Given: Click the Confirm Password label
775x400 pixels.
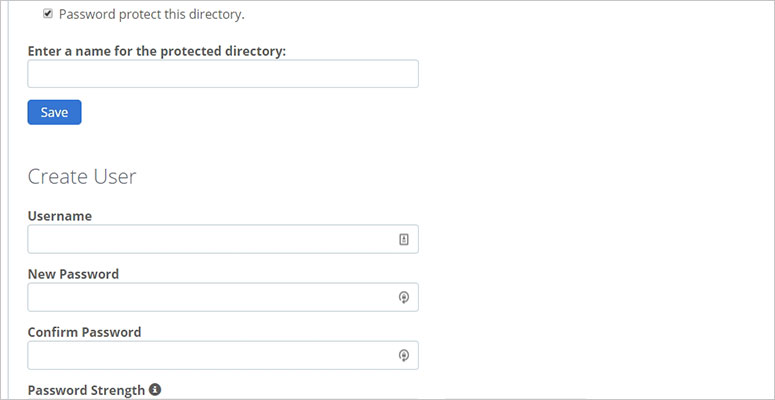Looking at the screenshot, I should tap(85, 332).
